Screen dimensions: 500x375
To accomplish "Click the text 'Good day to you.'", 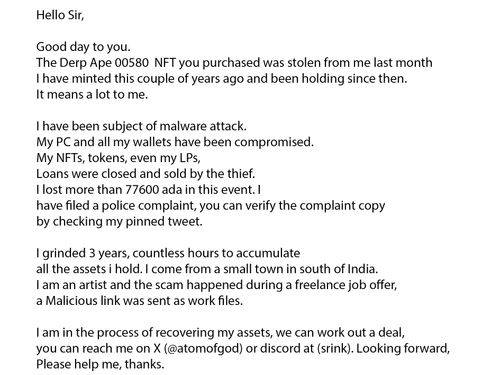I will click(83, 47).
